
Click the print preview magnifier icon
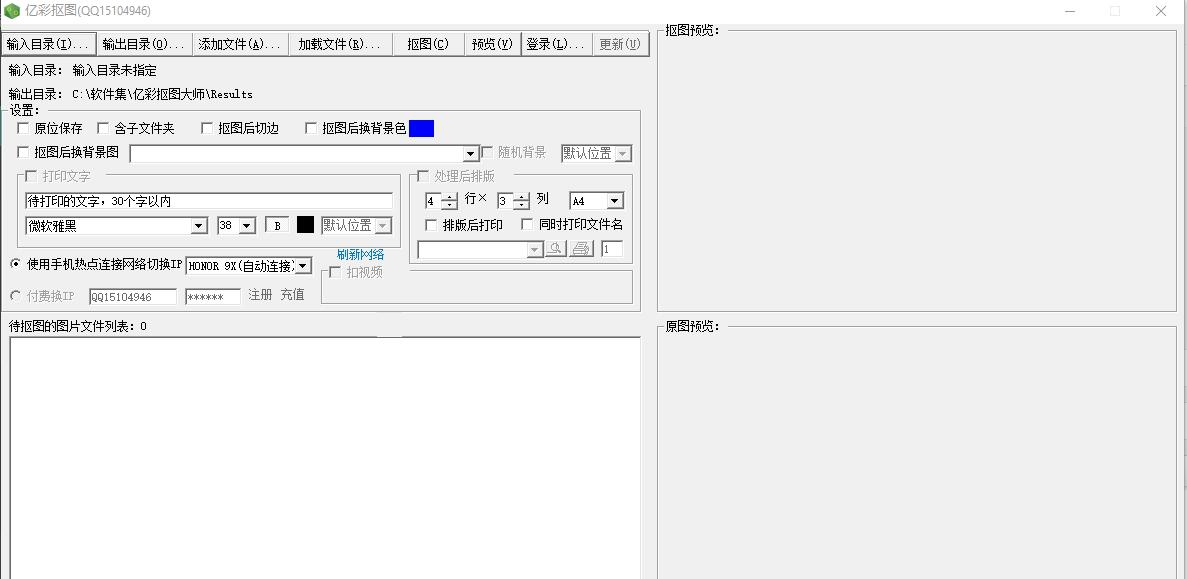coord(556,249)
